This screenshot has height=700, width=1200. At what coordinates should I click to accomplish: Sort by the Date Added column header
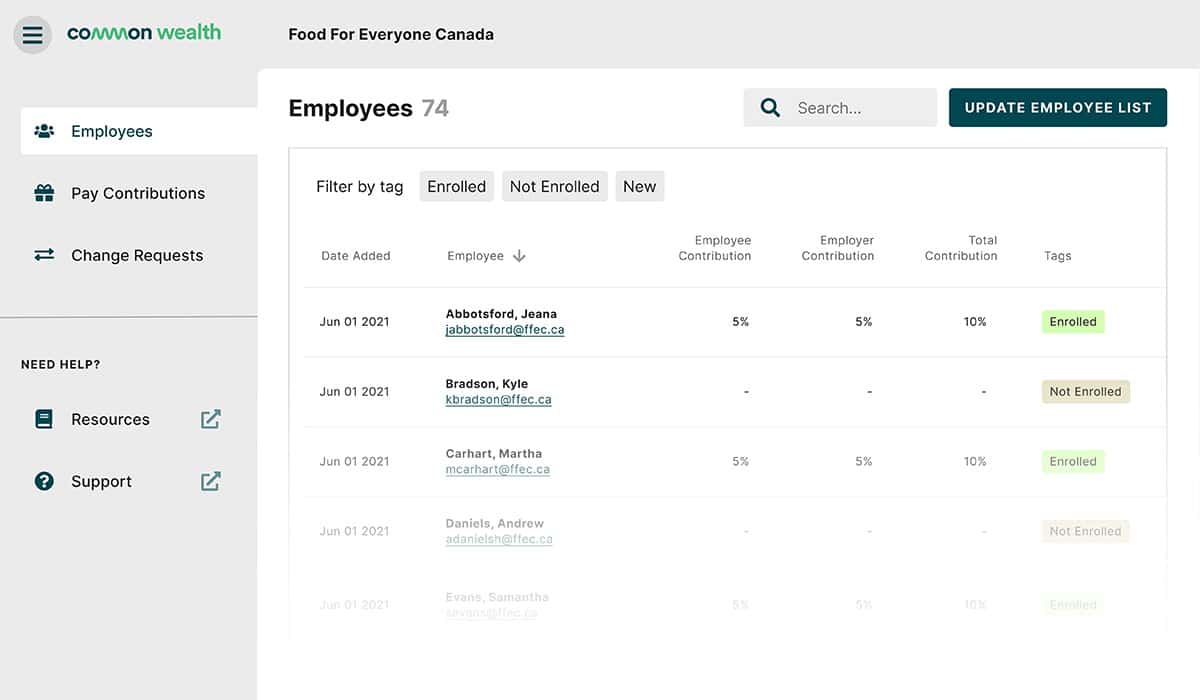[x=356, y=256]
